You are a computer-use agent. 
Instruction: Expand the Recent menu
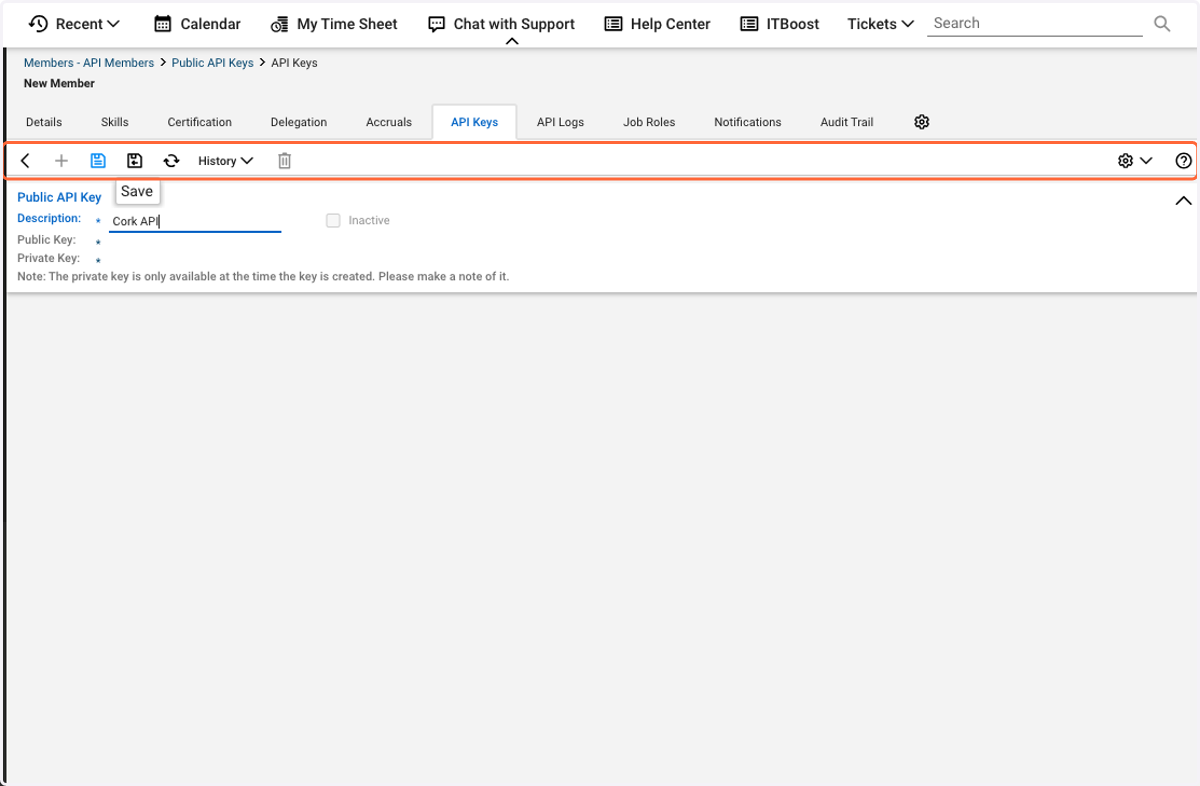click(74, 24)
